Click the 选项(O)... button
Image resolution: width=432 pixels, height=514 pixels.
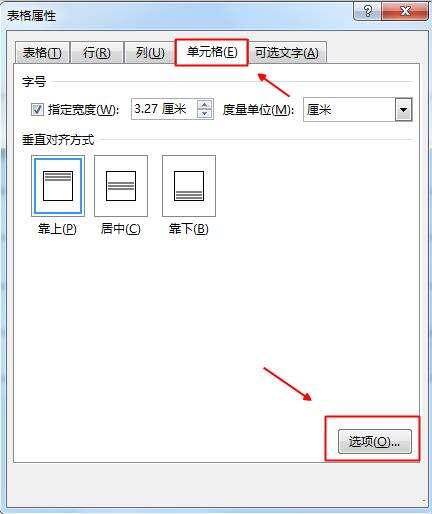click(375, 442)
